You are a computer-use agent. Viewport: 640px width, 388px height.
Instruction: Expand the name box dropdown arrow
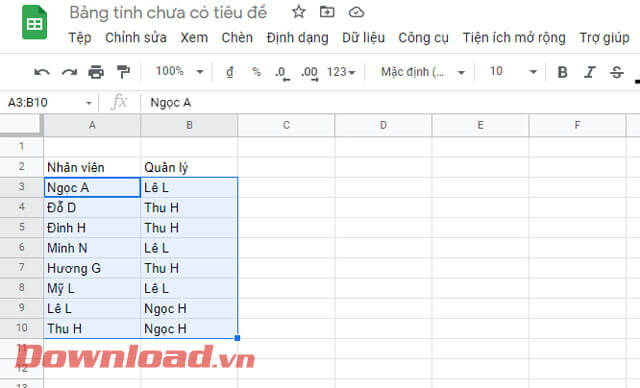click(89, 103)
